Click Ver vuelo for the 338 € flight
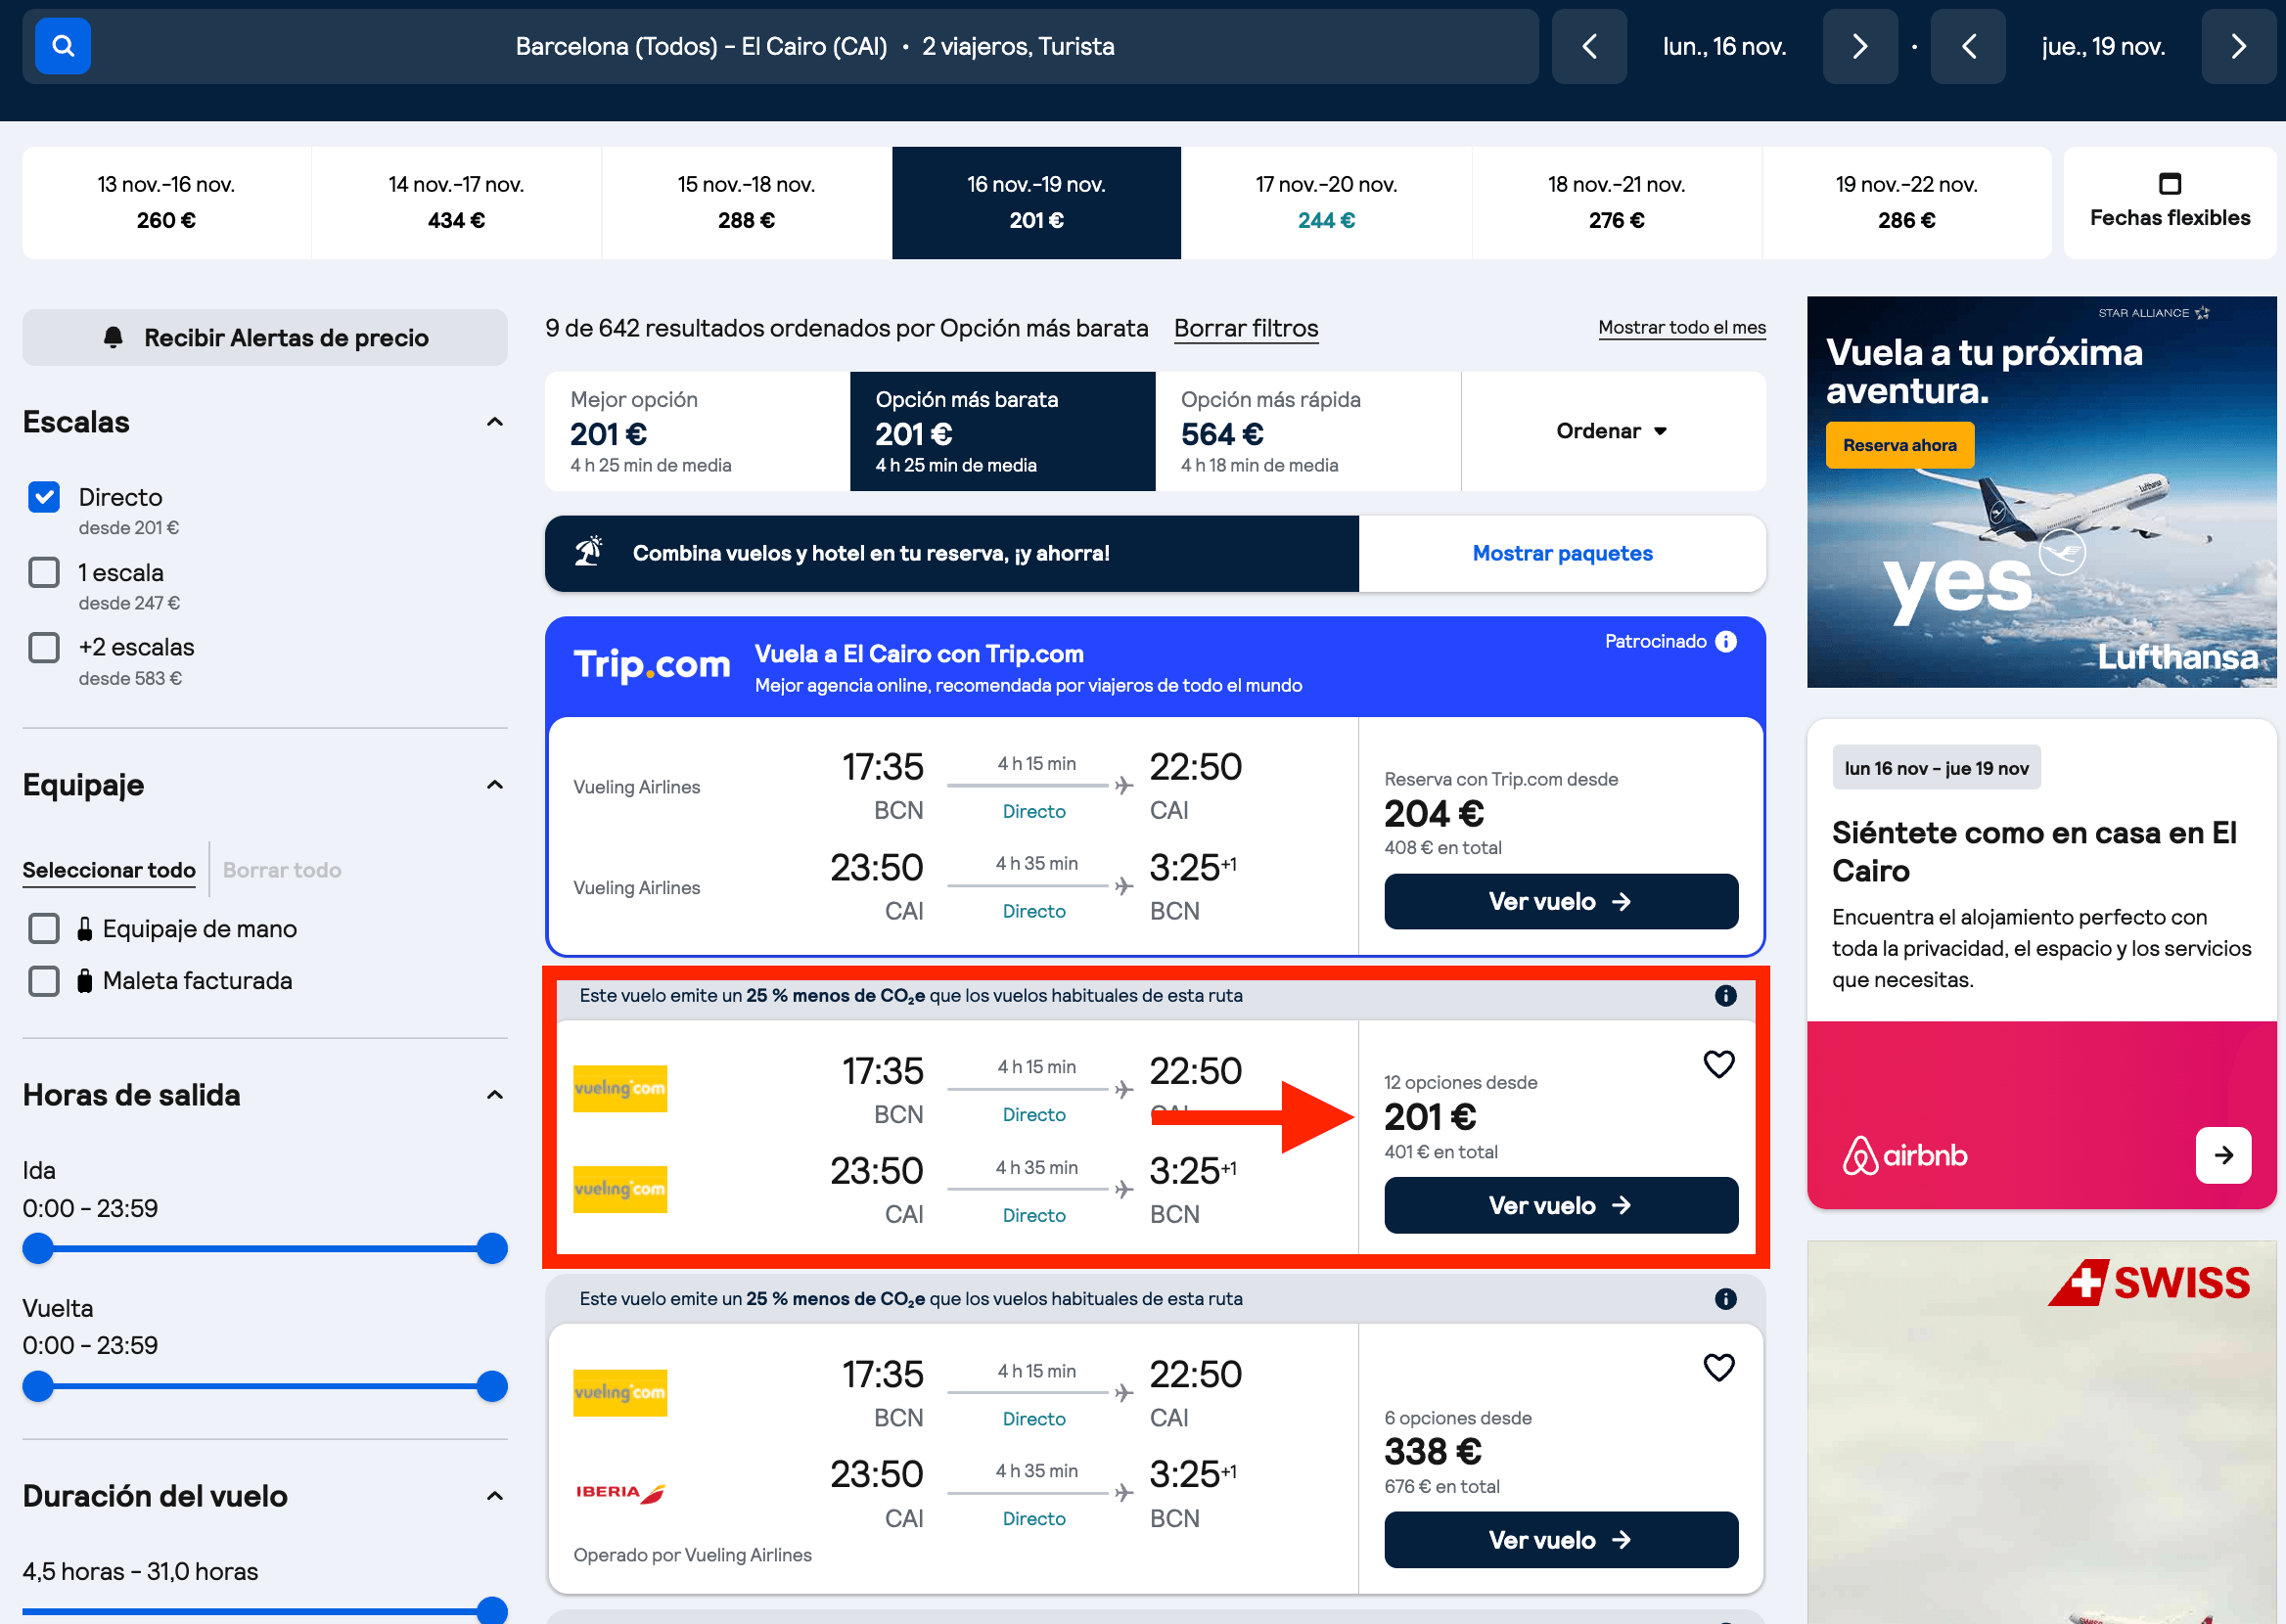The width and height of the screenshot is (2286, 1624). (x=1561, y=1539)
